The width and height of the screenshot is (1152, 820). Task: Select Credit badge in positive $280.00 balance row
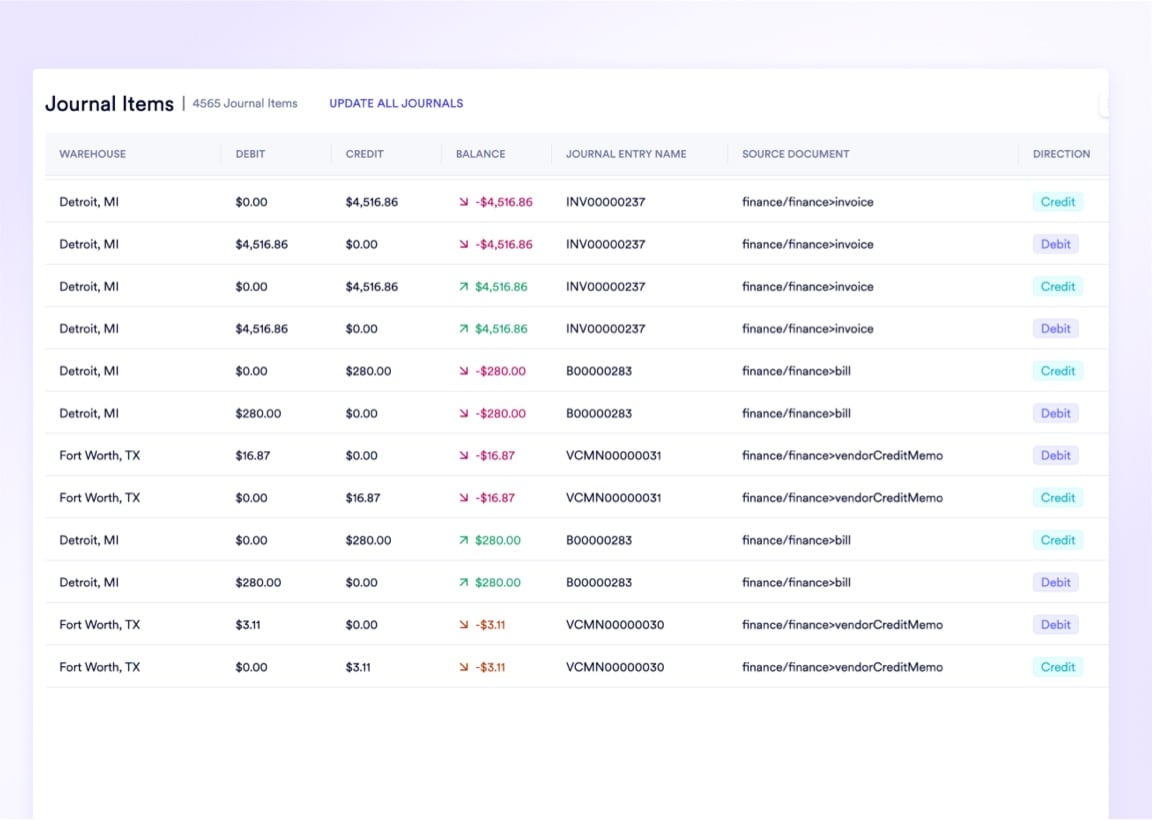pos(1057,540)
